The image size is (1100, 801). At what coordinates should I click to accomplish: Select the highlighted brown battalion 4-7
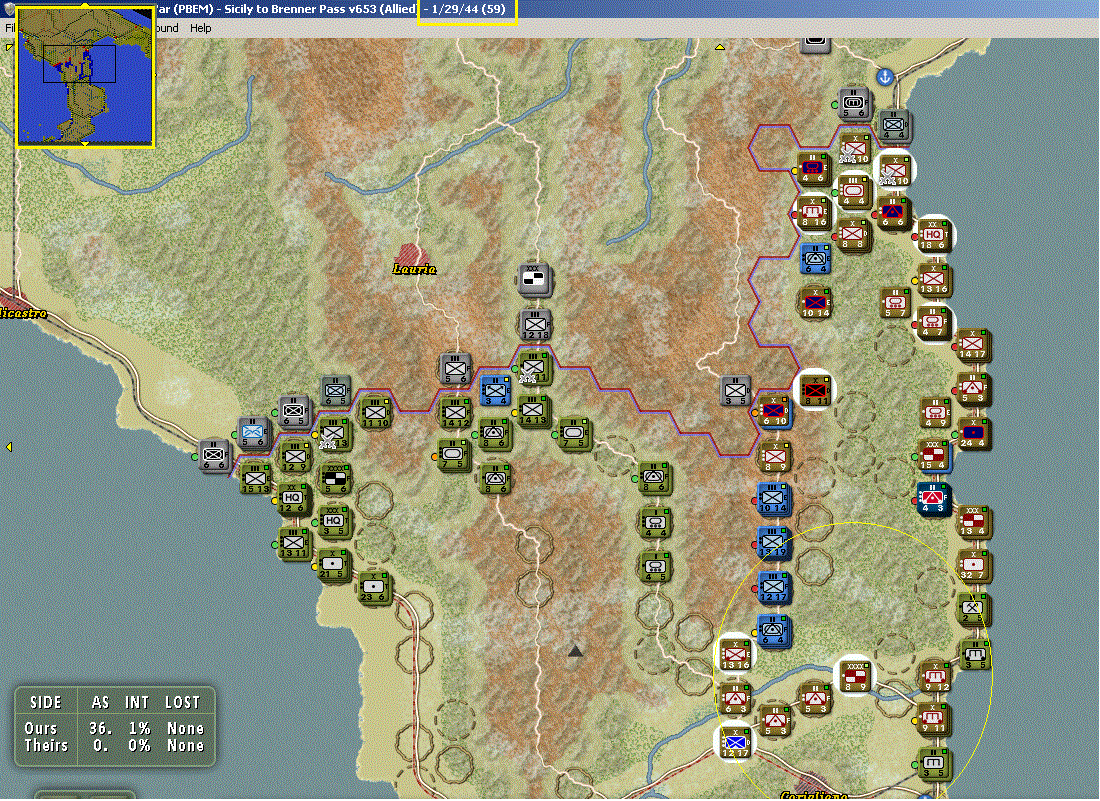click(x=934, y=324)
